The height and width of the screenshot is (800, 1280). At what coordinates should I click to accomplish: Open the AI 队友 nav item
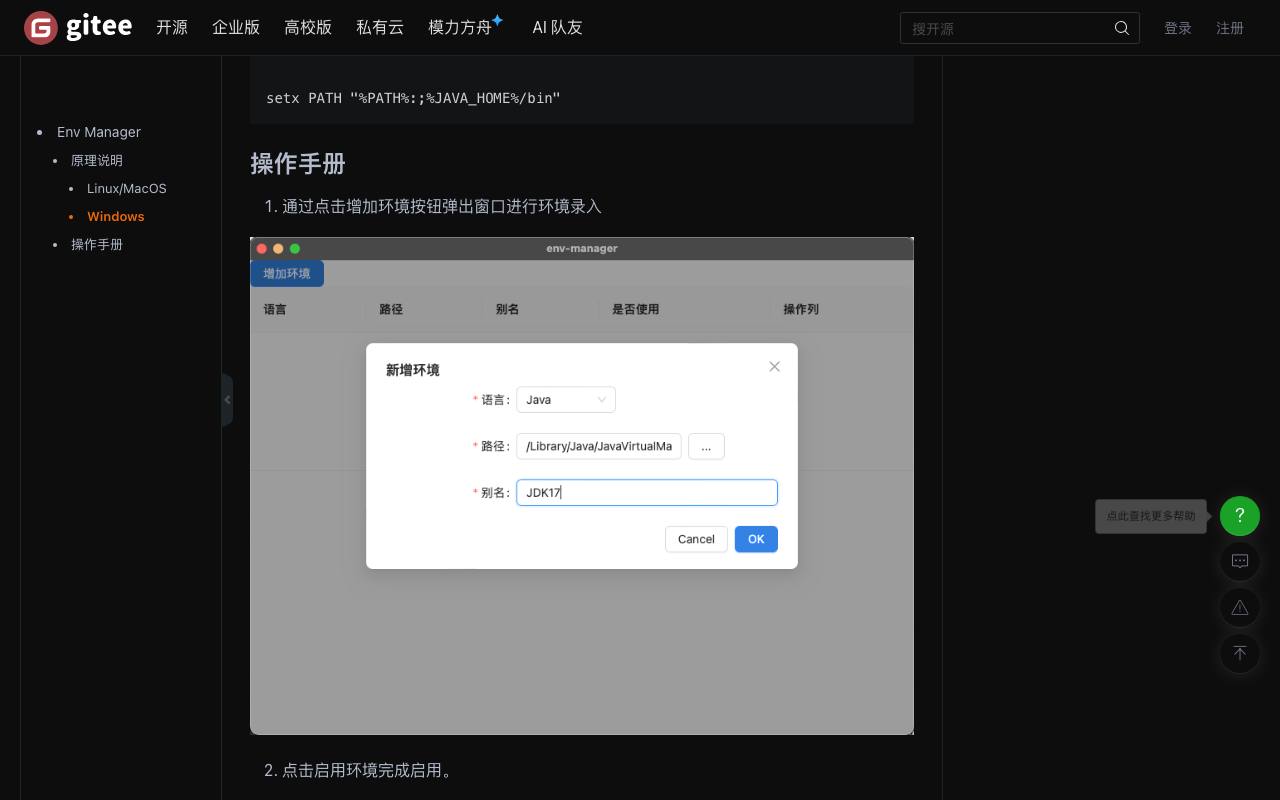557,28
